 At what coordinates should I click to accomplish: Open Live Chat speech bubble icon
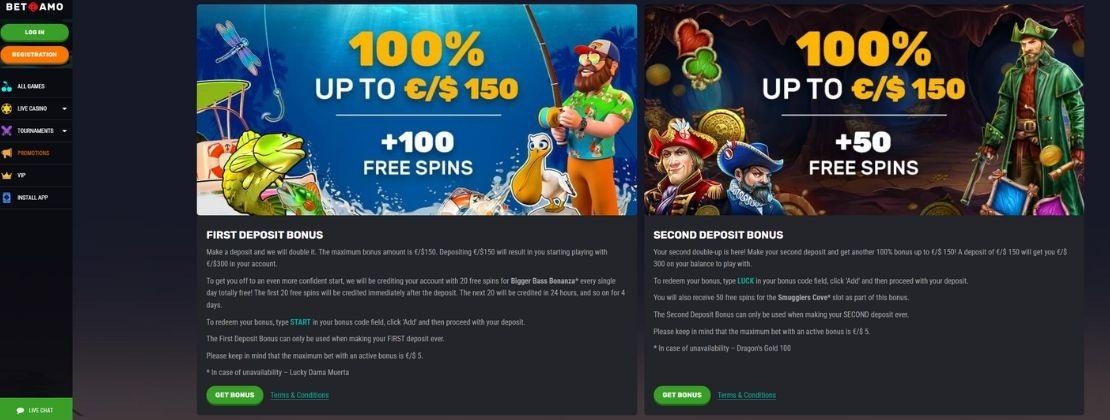21,410
